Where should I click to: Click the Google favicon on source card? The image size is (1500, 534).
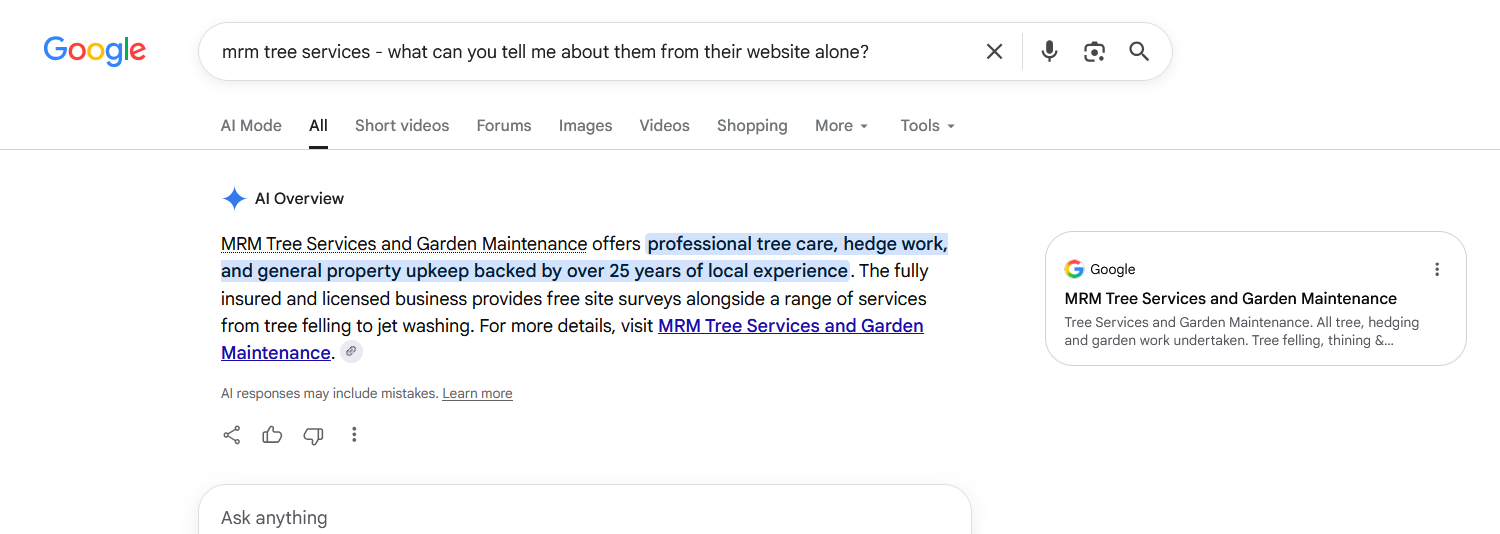(1074, 269)
